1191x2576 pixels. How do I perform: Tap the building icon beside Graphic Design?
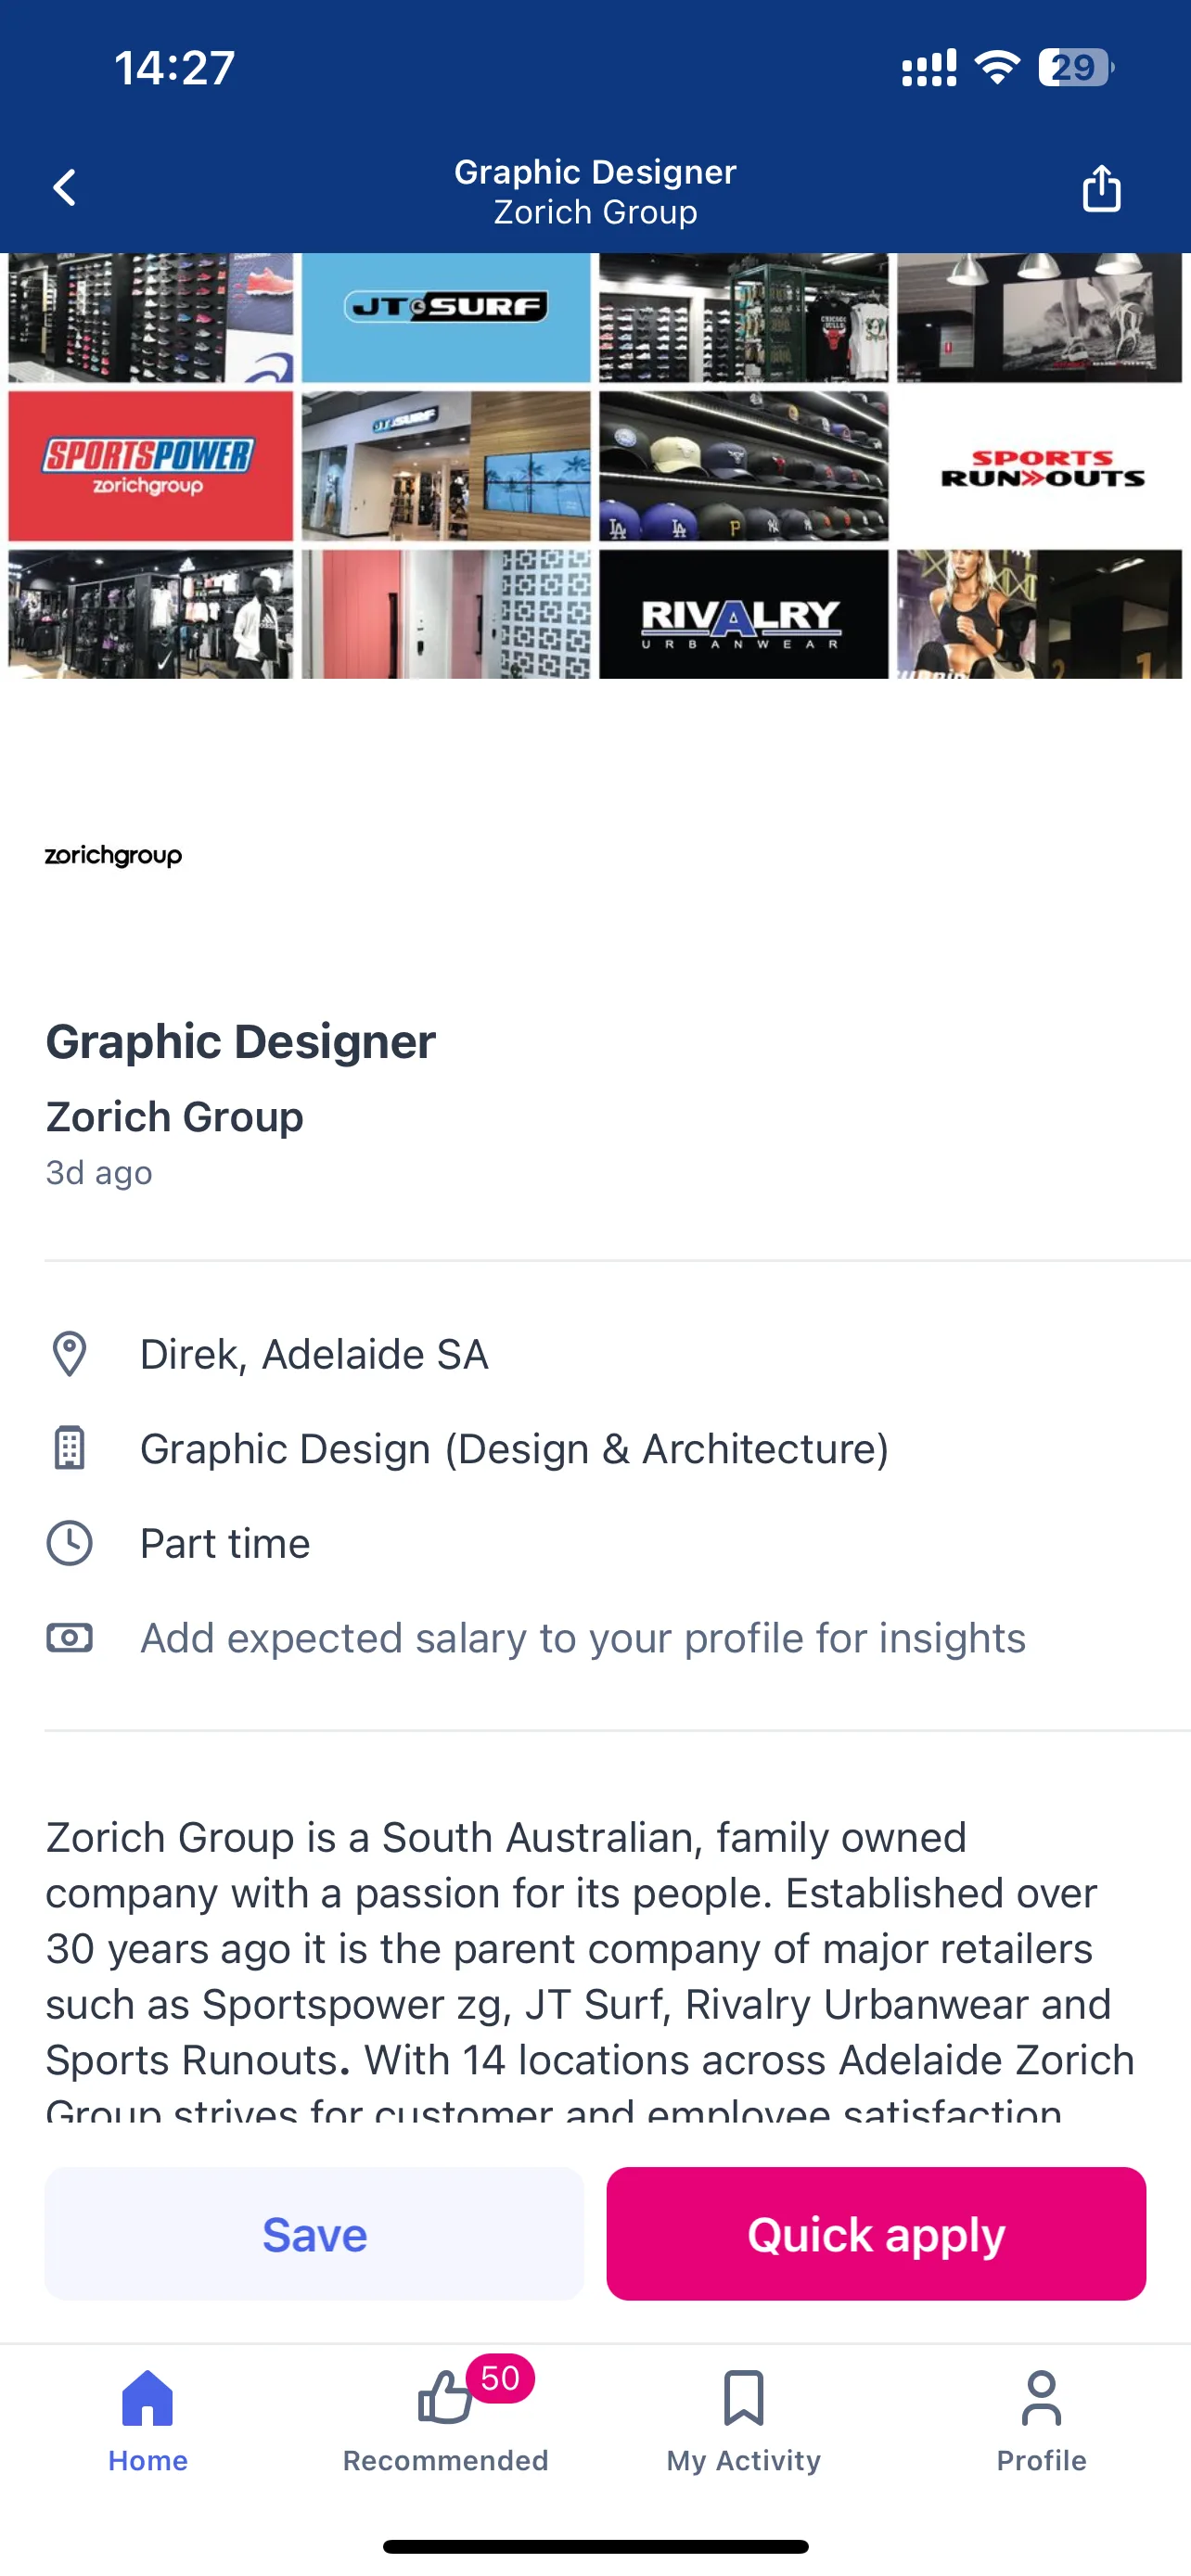(x=69, y=1449)
